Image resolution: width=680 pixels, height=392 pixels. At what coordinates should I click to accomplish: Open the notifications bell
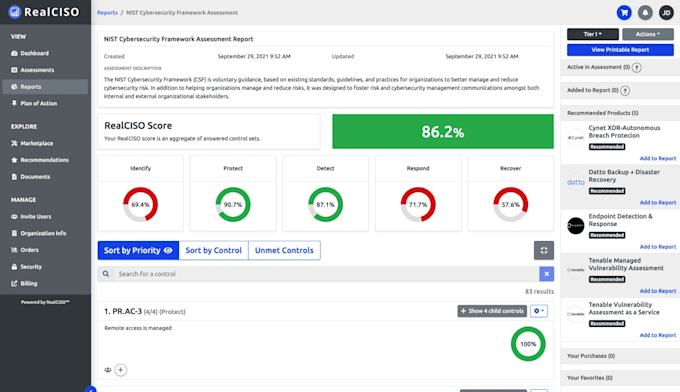pyautogui.click(x=645, y=13)
